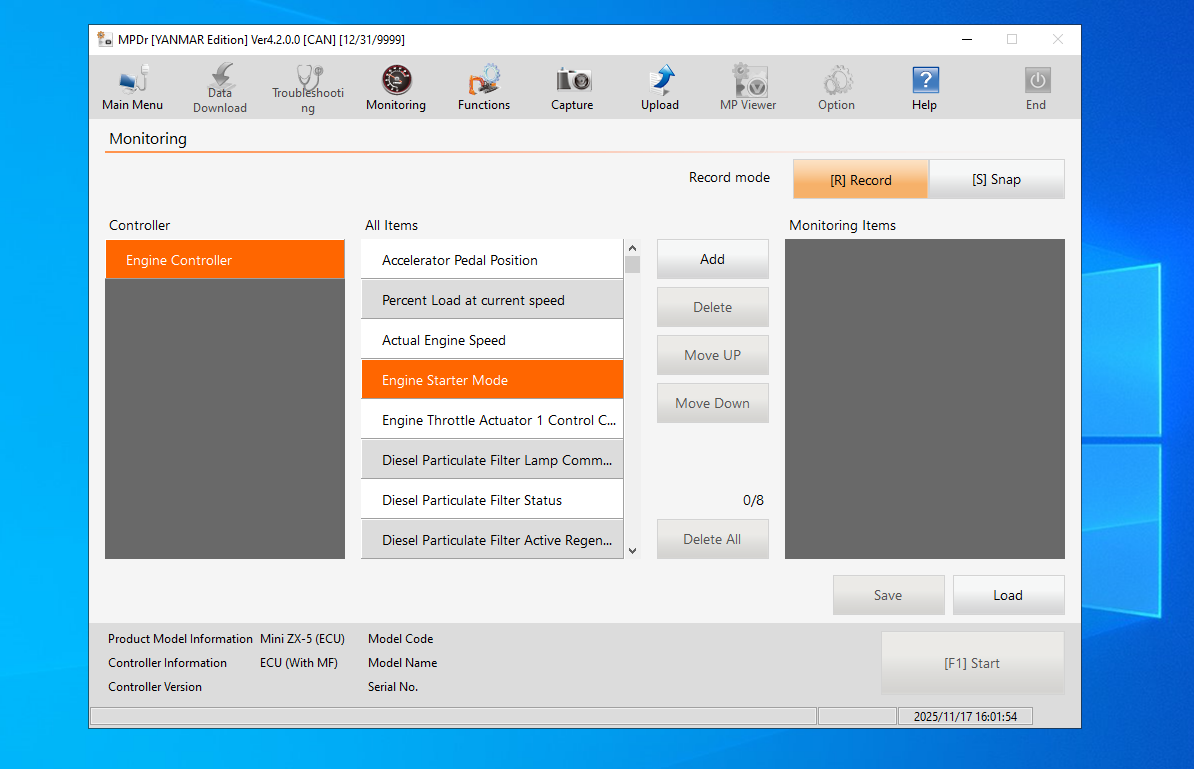Select Percent Load at current speed item

pyautogui.click(x=492, y=300)
